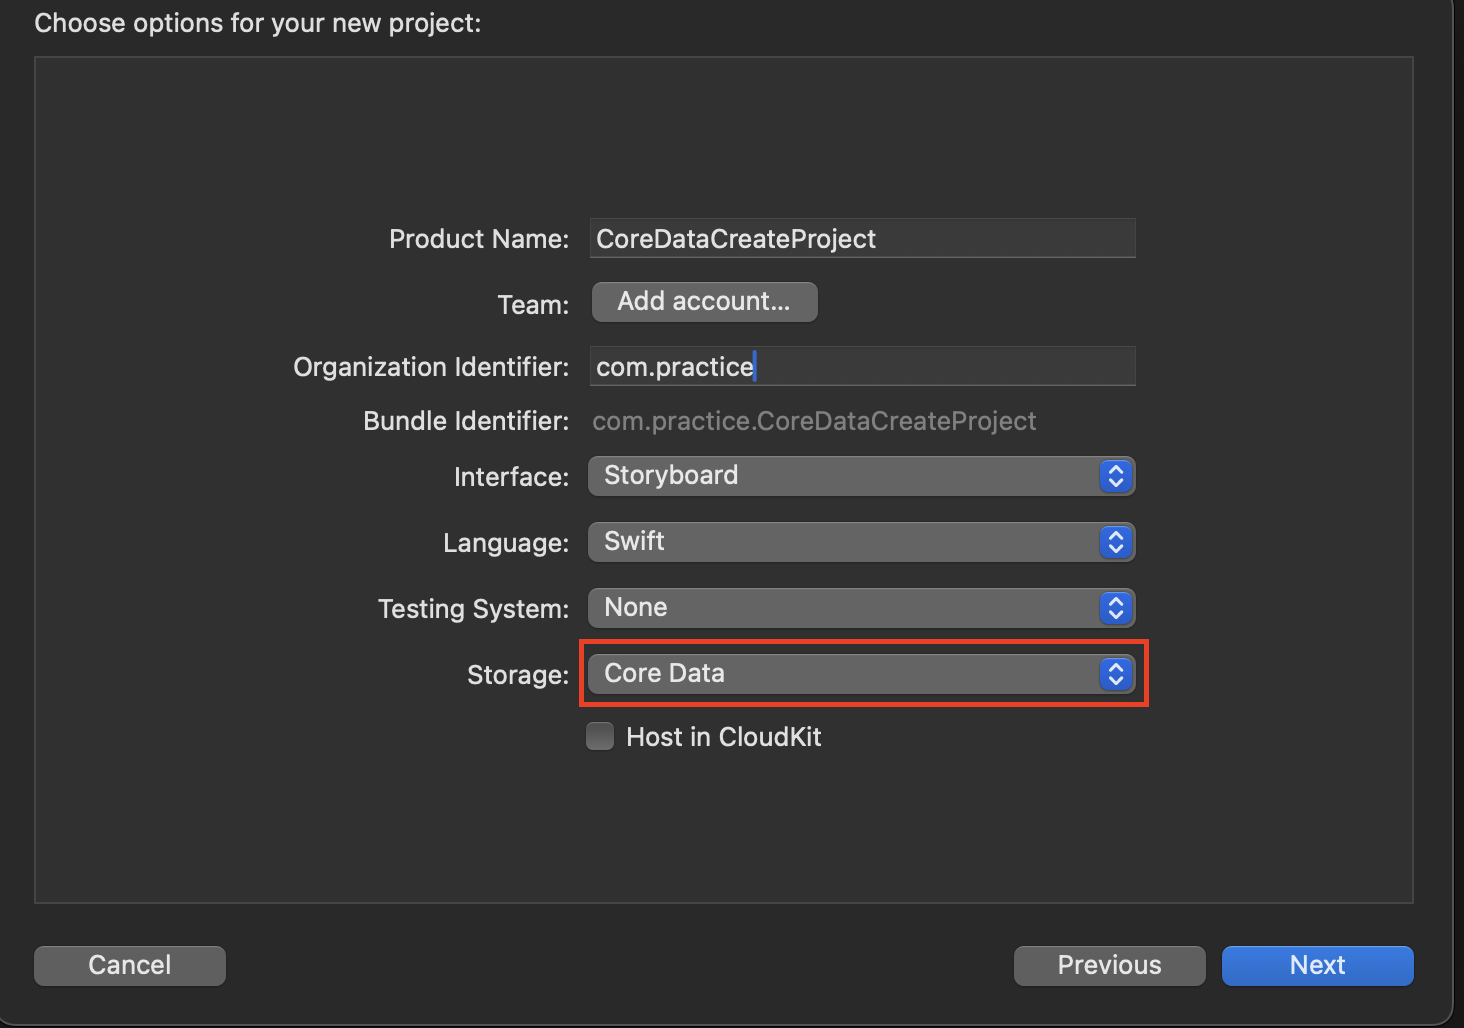The height and width of the screenshot is (1028, 1464).
Task: Click the "Choose options for your new project" heading
Action: point(258,23)
